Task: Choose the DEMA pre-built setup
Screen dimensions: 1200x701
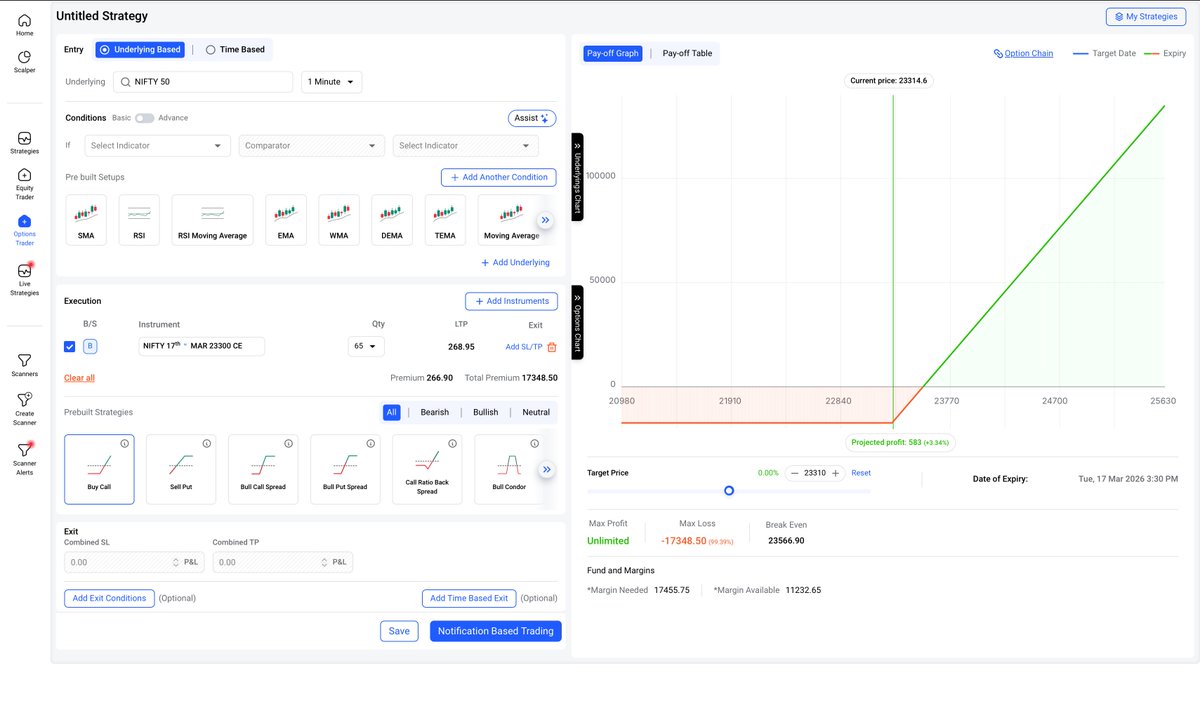Action: tap(392, 220)
